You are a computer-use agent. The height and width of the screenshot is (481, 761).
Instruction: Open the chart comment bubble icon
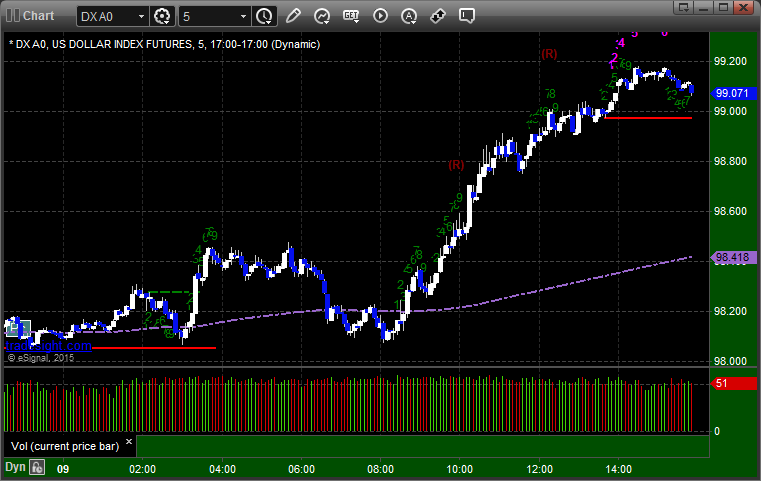[x=467, y=16]
